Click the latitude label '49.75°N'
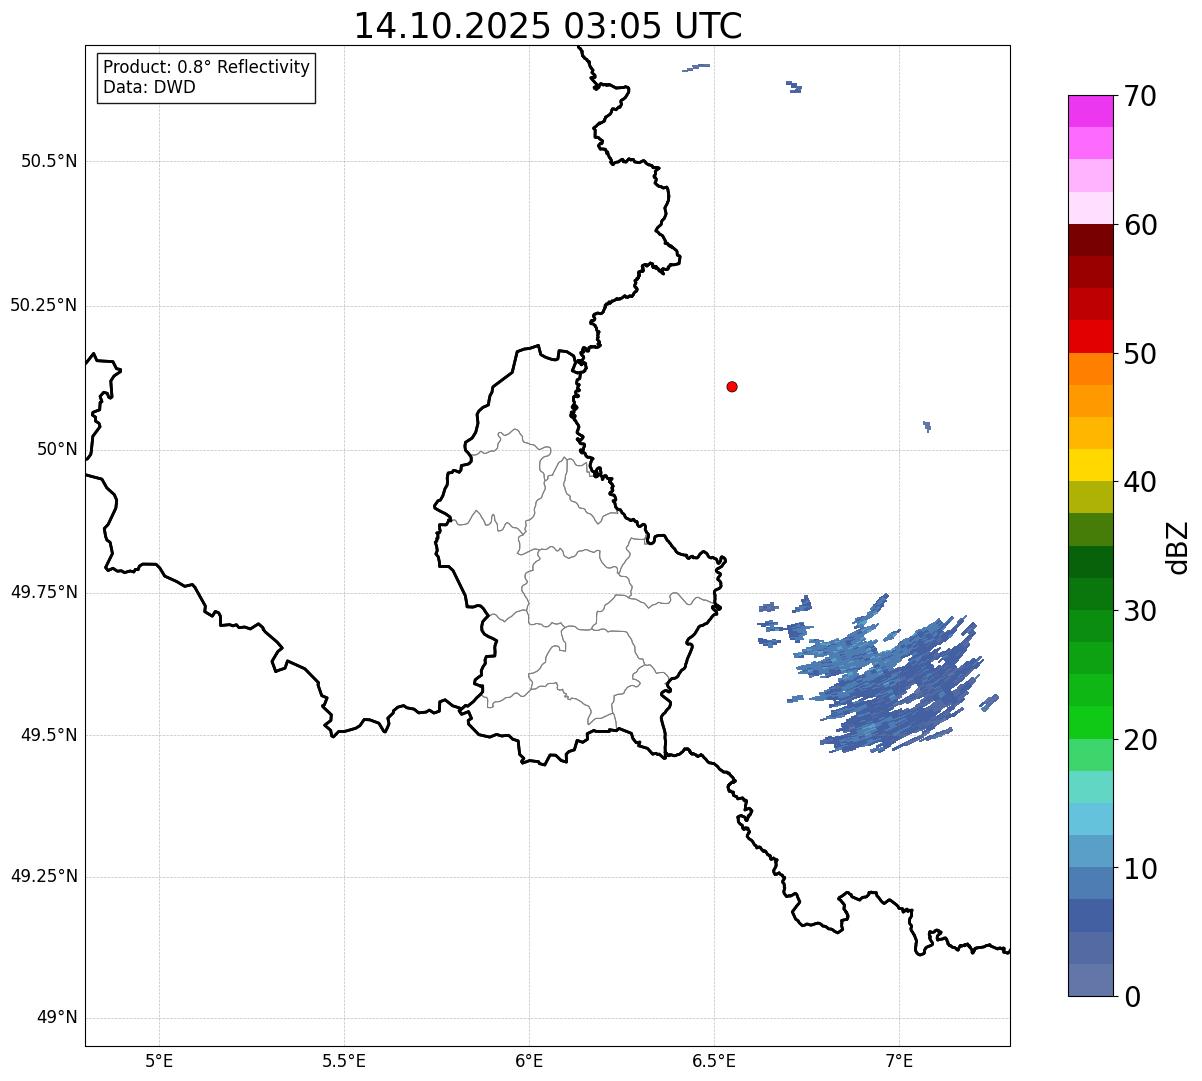The image size is (1202, 1081). coord(43,592)
